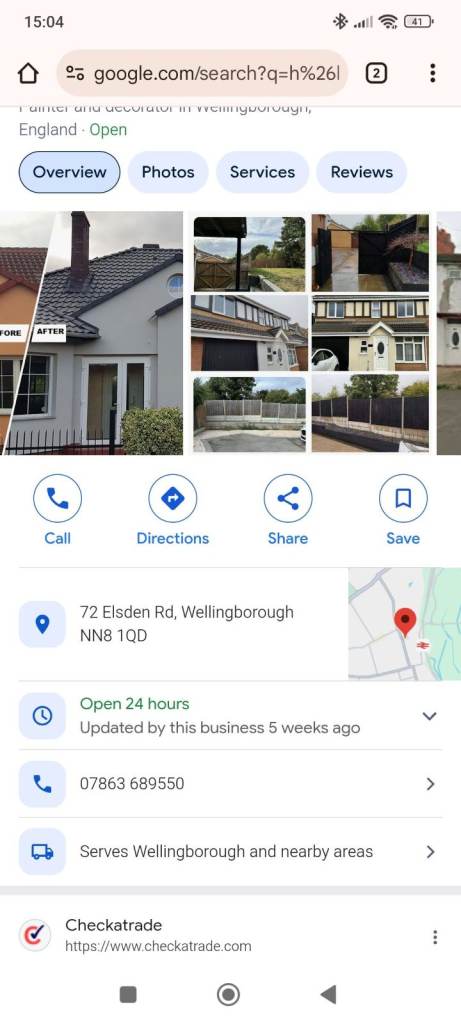Switch to the Services tab
The image size is (461, 1024).
[262, 172]
